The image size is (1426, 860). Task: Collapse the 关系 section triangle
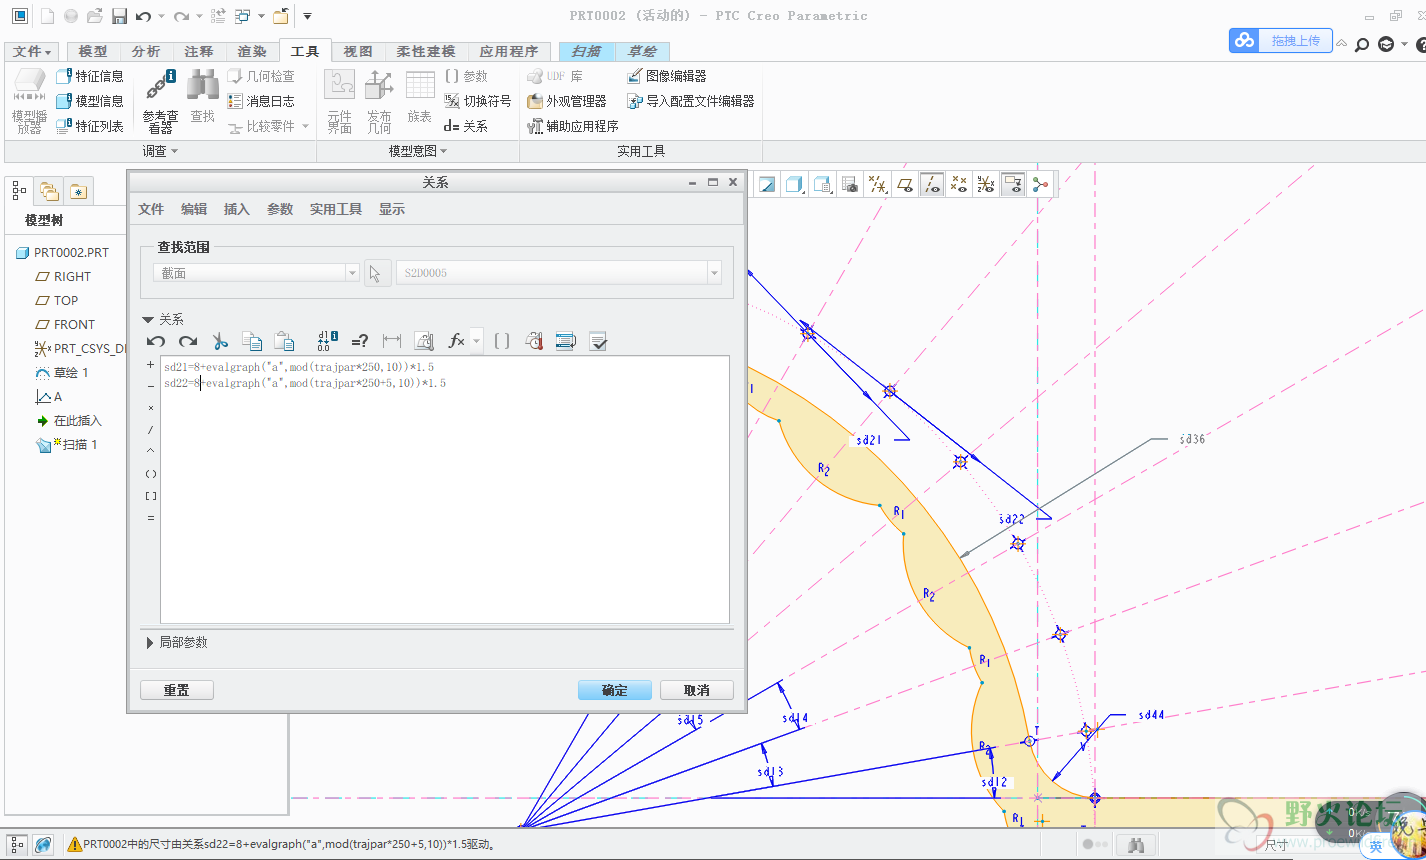coord(148,320)
